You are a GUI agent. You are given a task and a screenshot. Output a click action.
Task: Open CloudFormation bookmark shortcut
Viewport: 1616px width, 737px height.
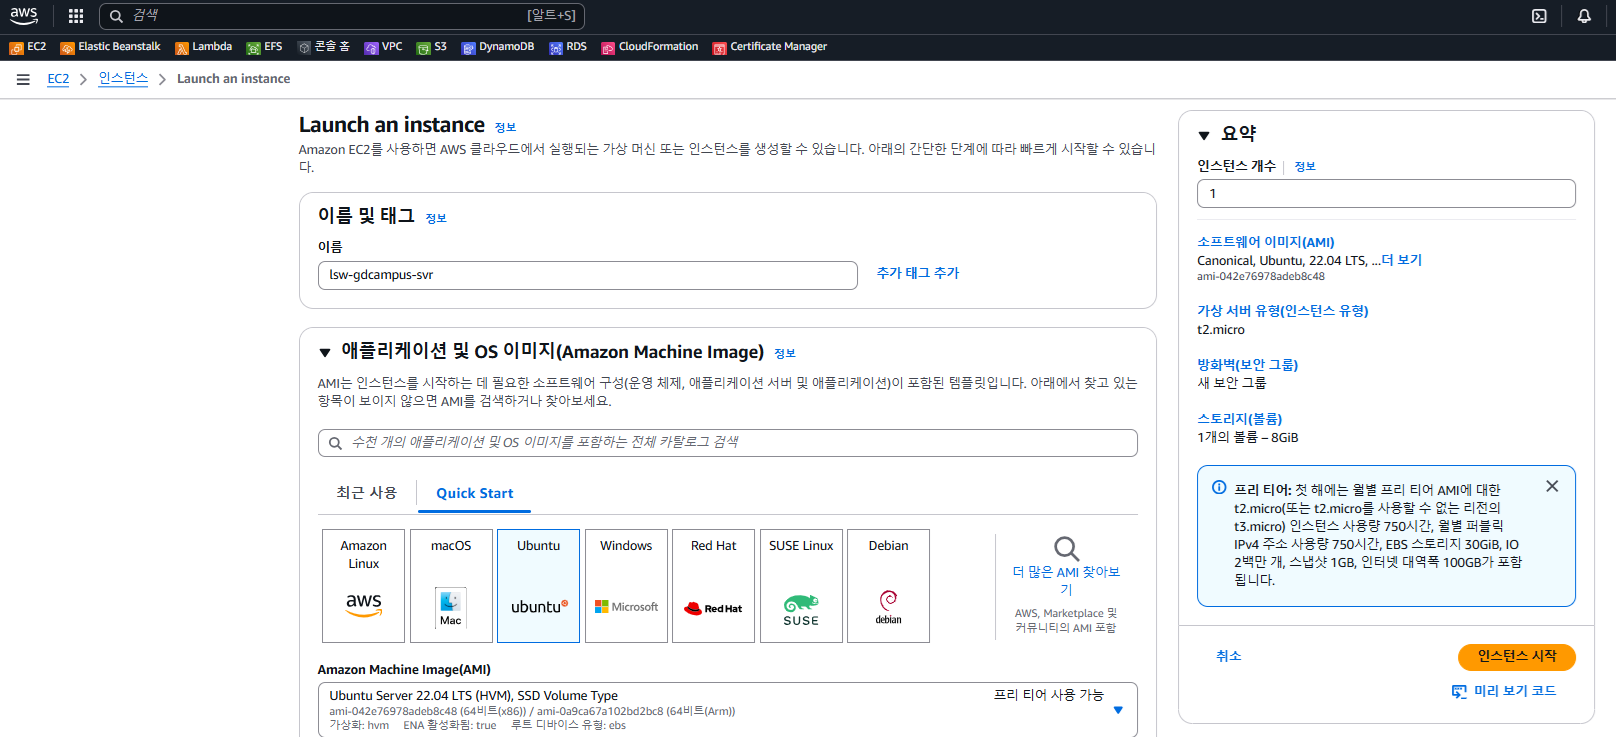[x=650, y=47]
